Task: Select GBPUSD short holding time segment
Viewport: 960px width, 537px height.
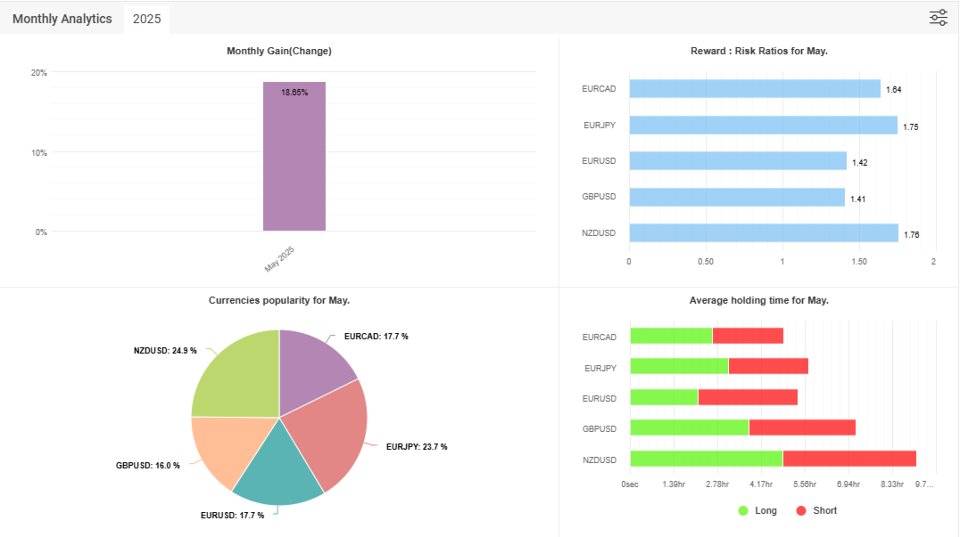Action: 803,427
